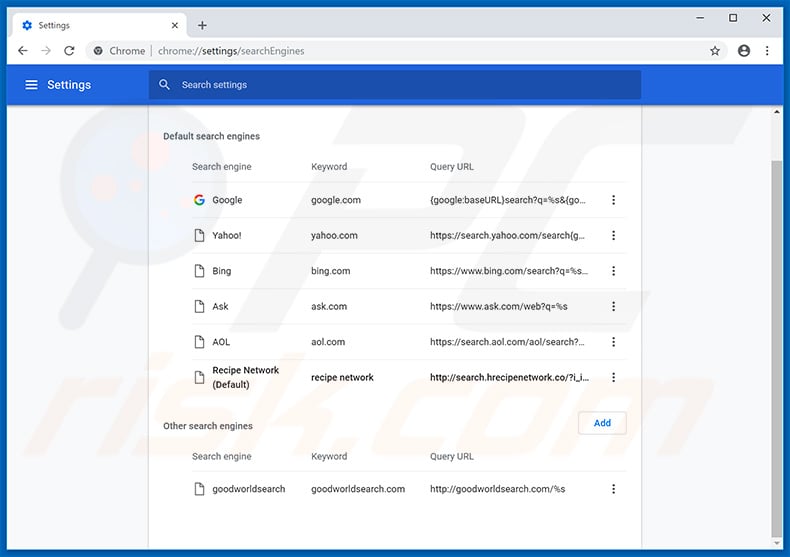Select the goodworldsearch engine name
The image size is (790, 557).
[248, 489]
